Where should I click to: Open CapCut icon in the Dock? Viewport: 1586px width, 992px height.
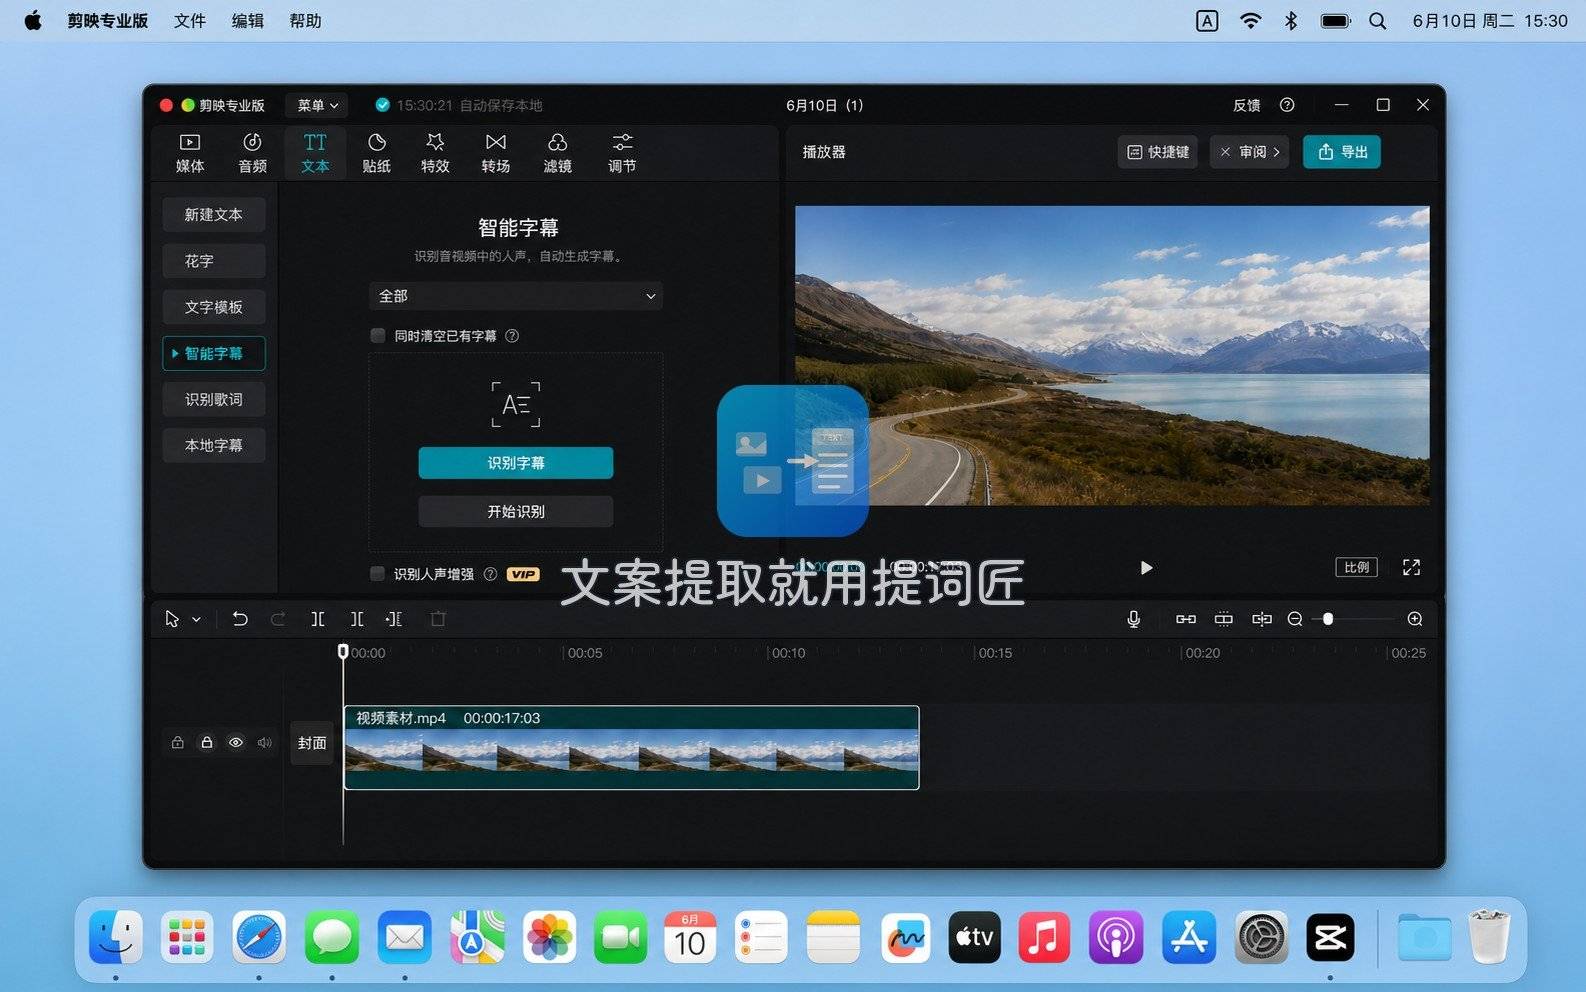(x=1330, y=938)
